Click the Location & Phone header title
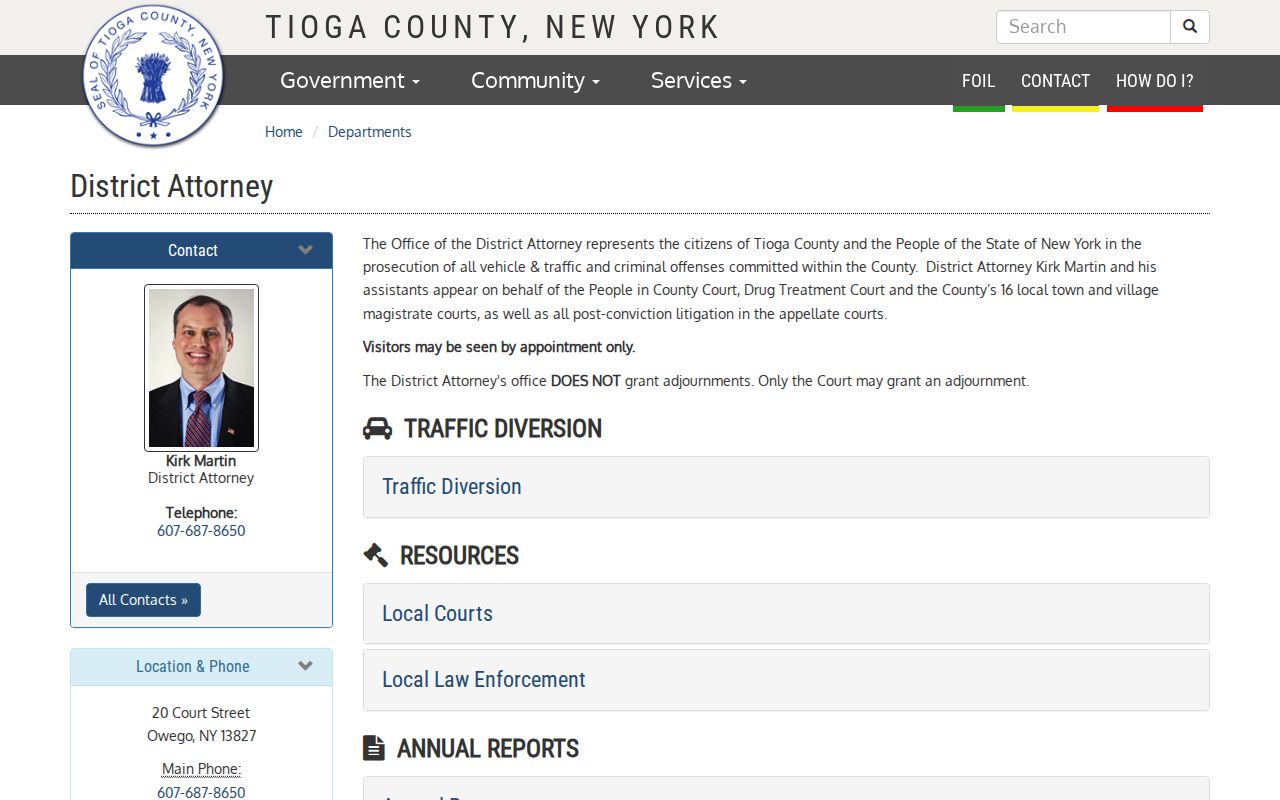Image resolution: width=1280 pixels, height=800 pixels. [x=193, y=666]
